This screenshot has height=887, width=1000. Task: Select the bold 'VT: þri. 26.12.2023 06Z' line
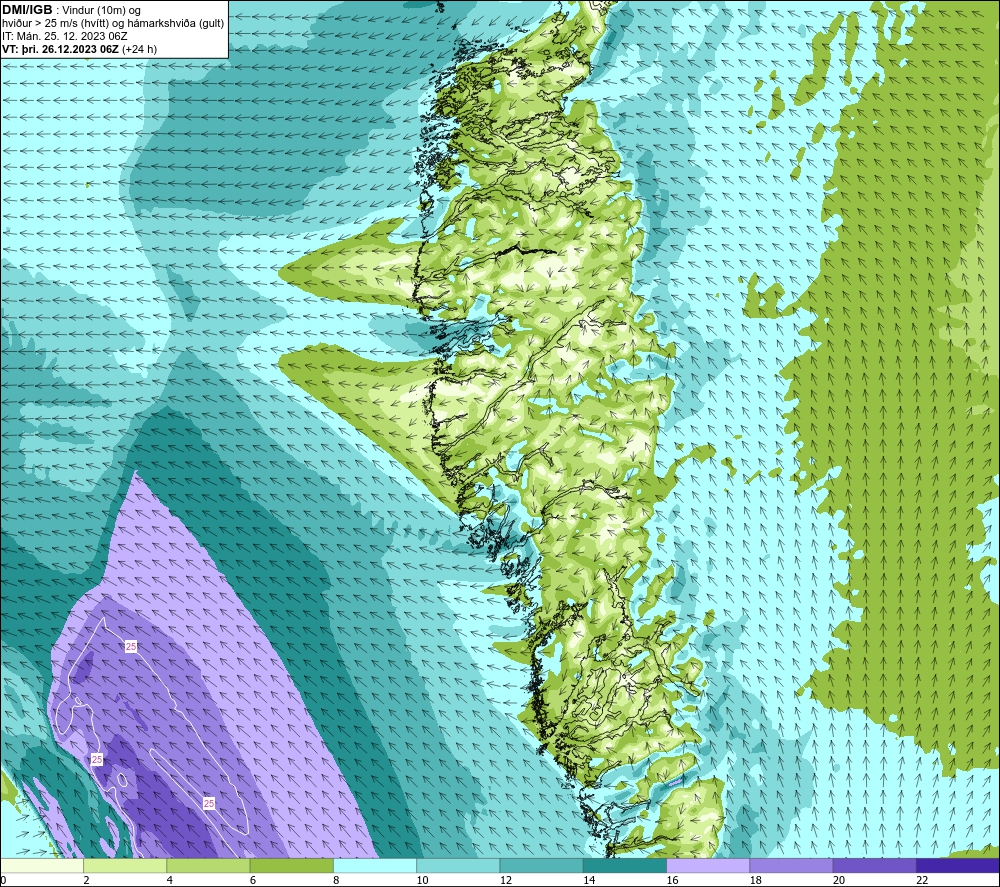pos(60,49)
